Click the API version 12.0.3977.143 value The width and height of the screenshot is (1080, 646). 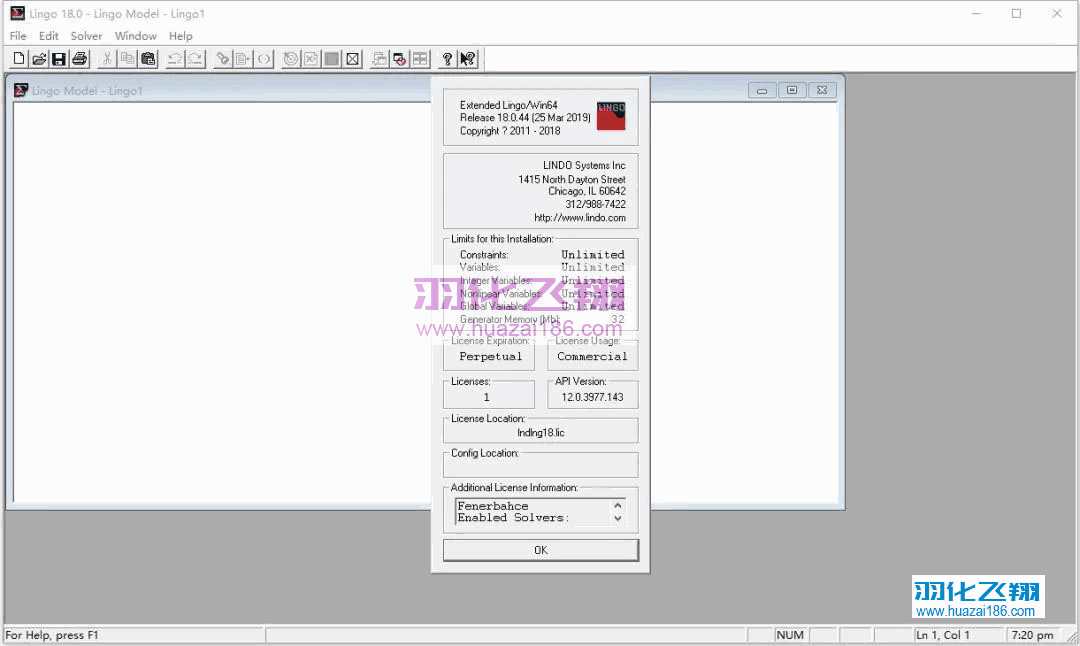coord(592,397)
